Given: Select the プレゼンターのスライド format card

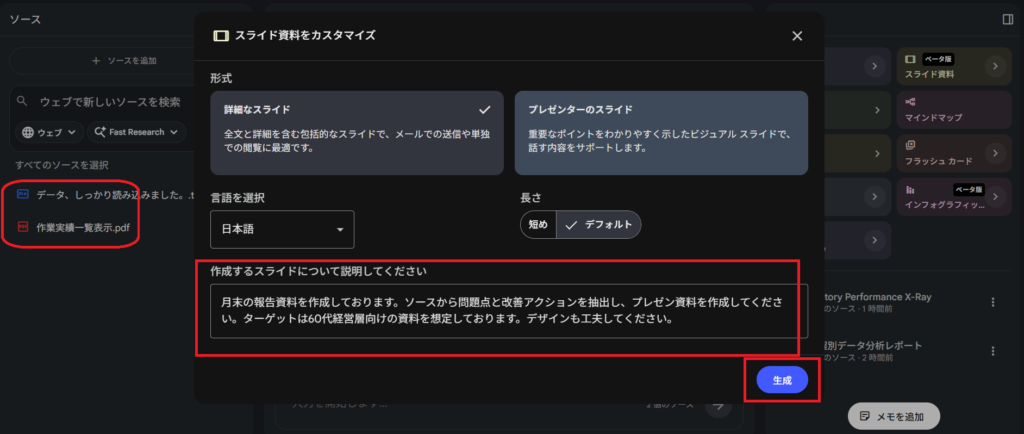Looking at the screenshot, I should tap(661, 132).
